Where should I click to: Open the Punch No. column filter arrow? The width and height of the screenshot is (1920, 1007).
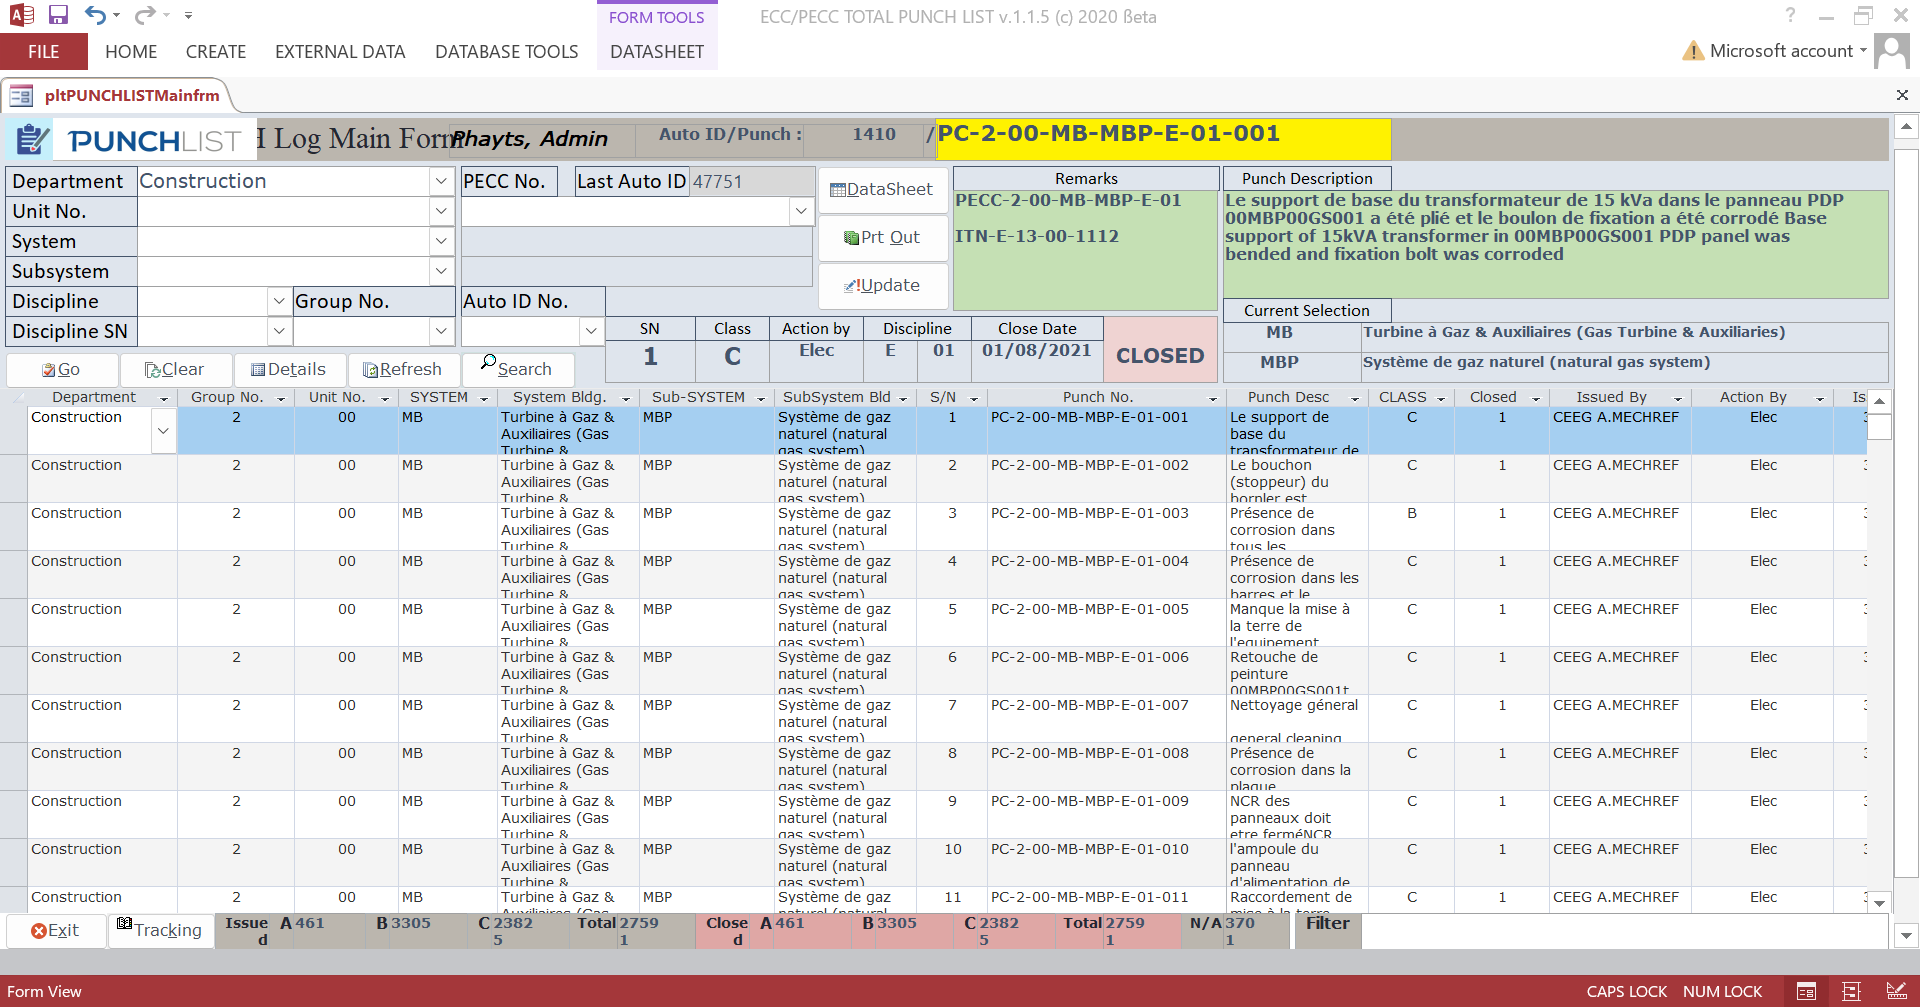[1213, 398]
